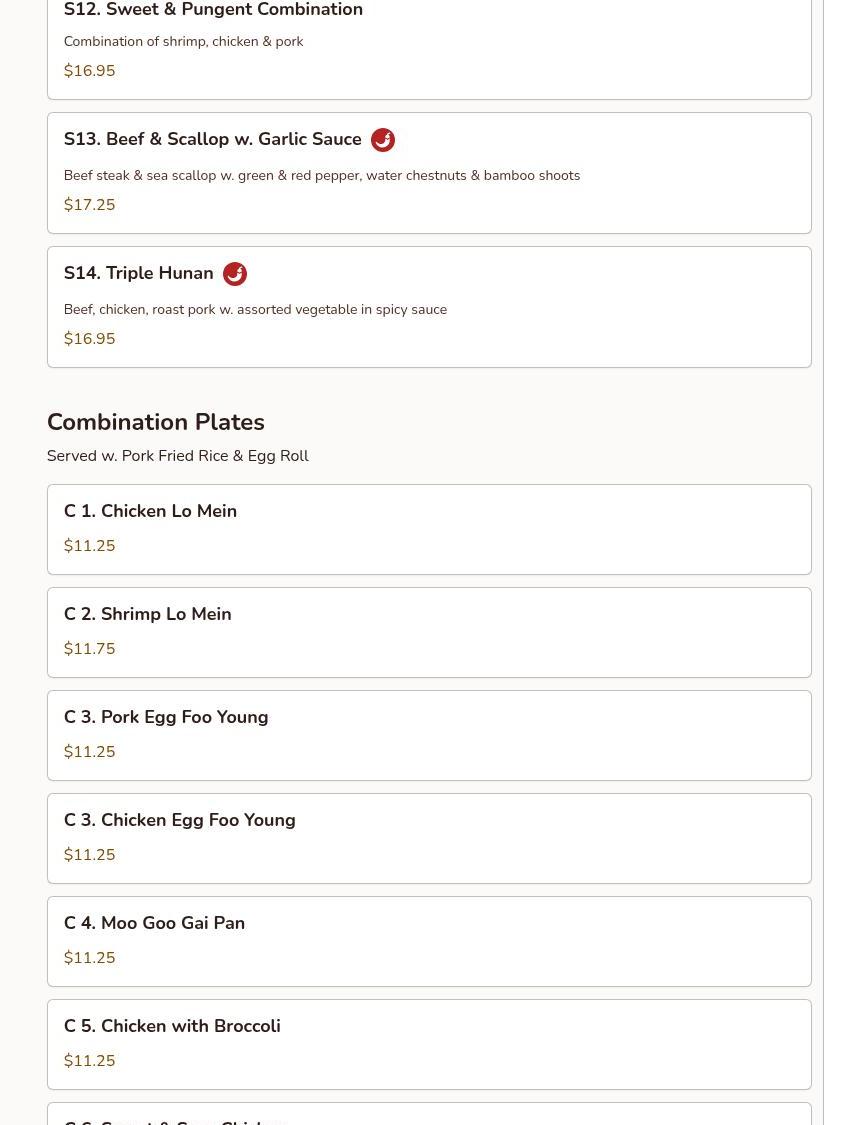Select S13. Beef & Scallop w. Garlic Sauce
The height and width of the screenshot is (1125, 844).
point(212,140)
